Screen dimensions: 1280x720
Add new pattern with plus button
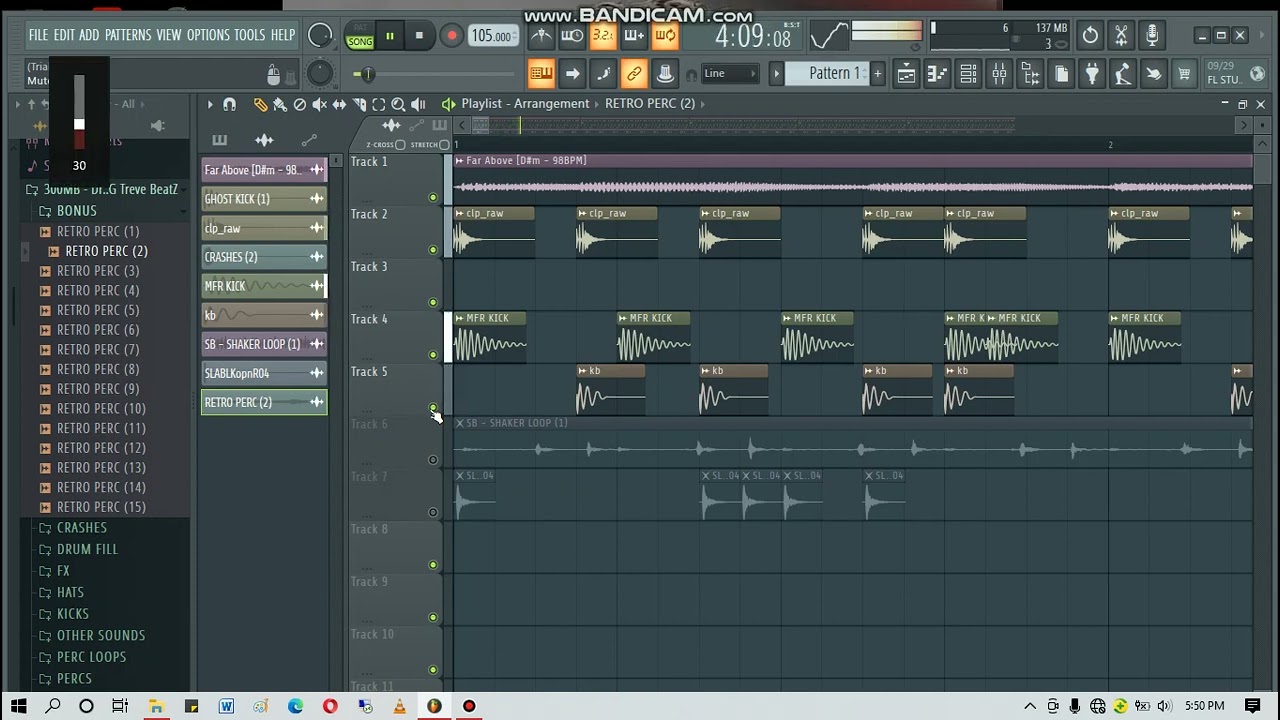pyautogui.click(x=878, y=73)
